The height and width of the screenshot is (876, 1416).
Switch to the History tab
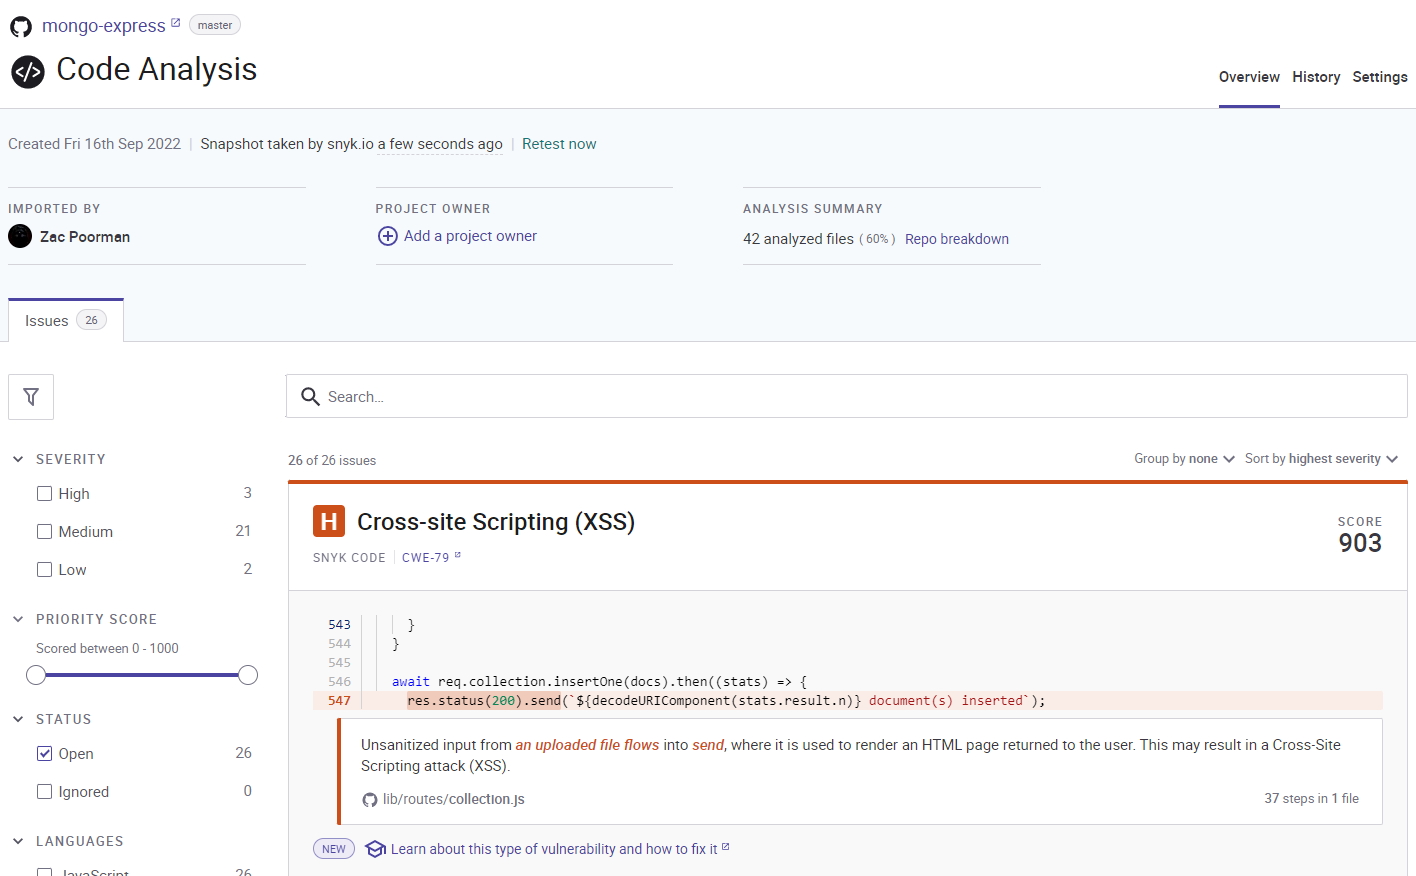click(1316, 77)
